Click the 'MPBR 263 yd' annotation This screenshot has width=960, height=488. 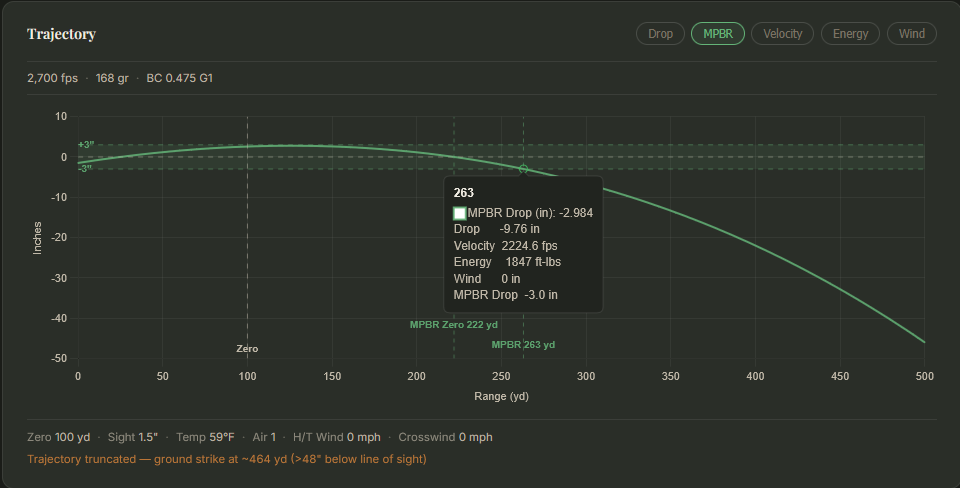coord(523,345)
